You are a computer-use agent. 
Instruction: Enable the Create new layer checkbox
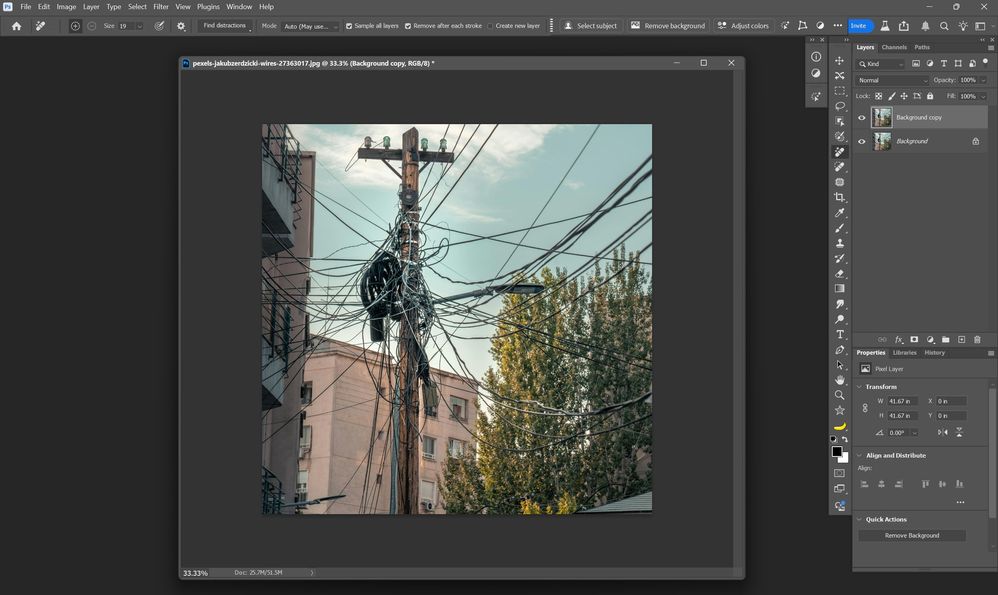[x=490, y=26]
